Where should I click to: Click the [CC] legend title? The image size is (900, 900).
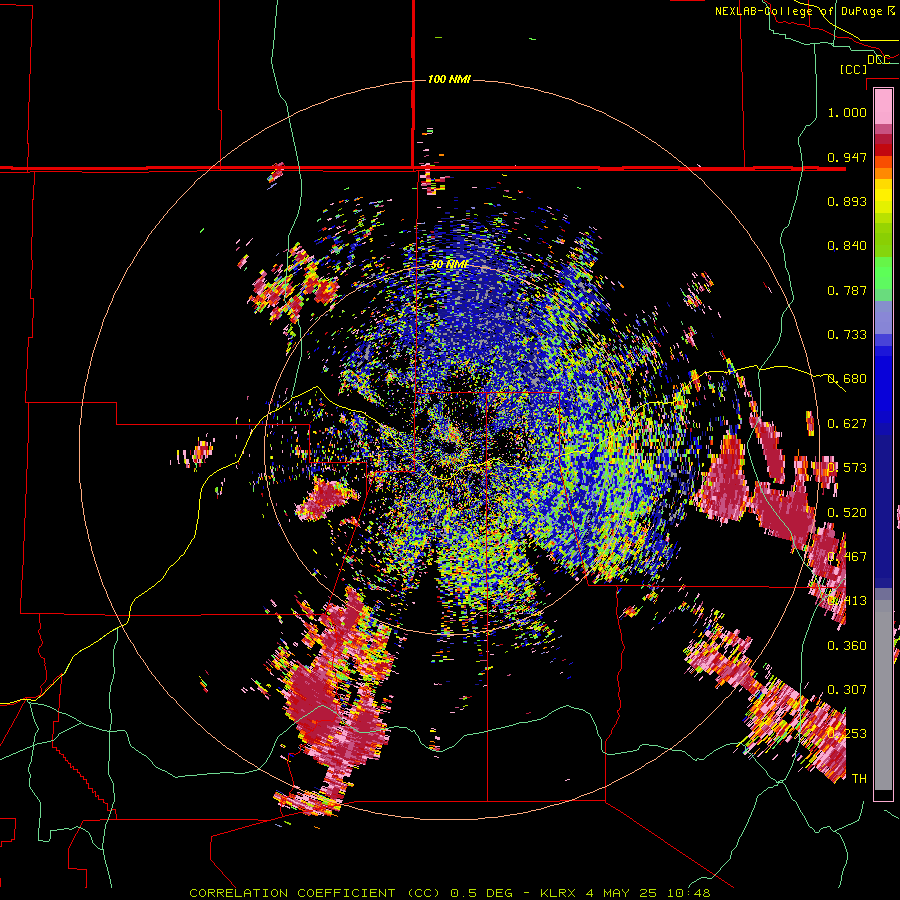click(x=853, y=69)
